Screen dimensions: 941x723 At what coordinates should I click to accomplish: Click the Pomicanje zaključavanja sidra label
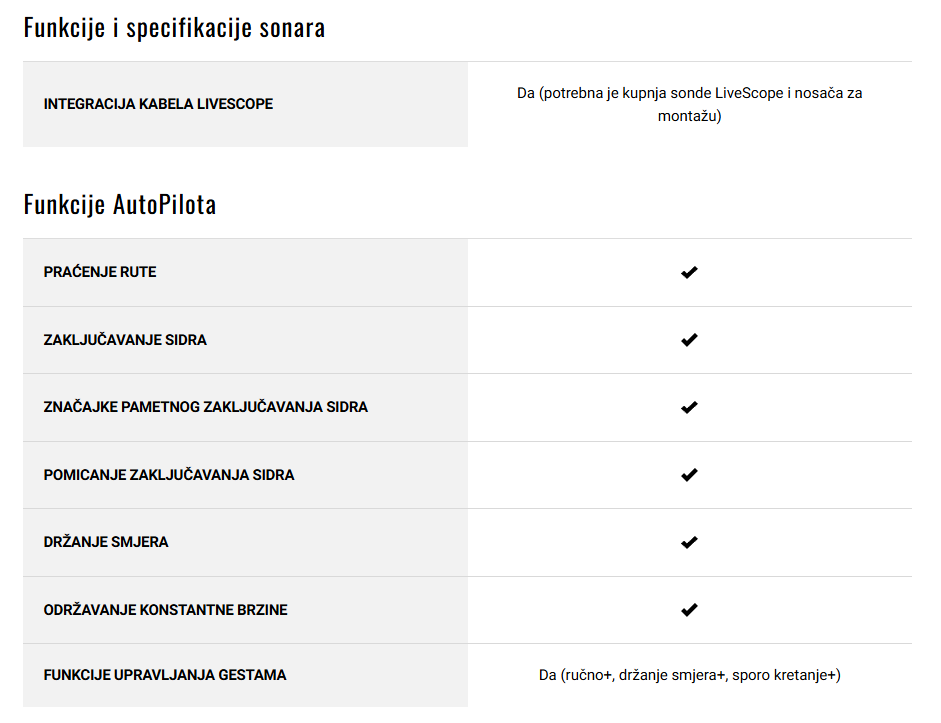[x=169, y=475]
